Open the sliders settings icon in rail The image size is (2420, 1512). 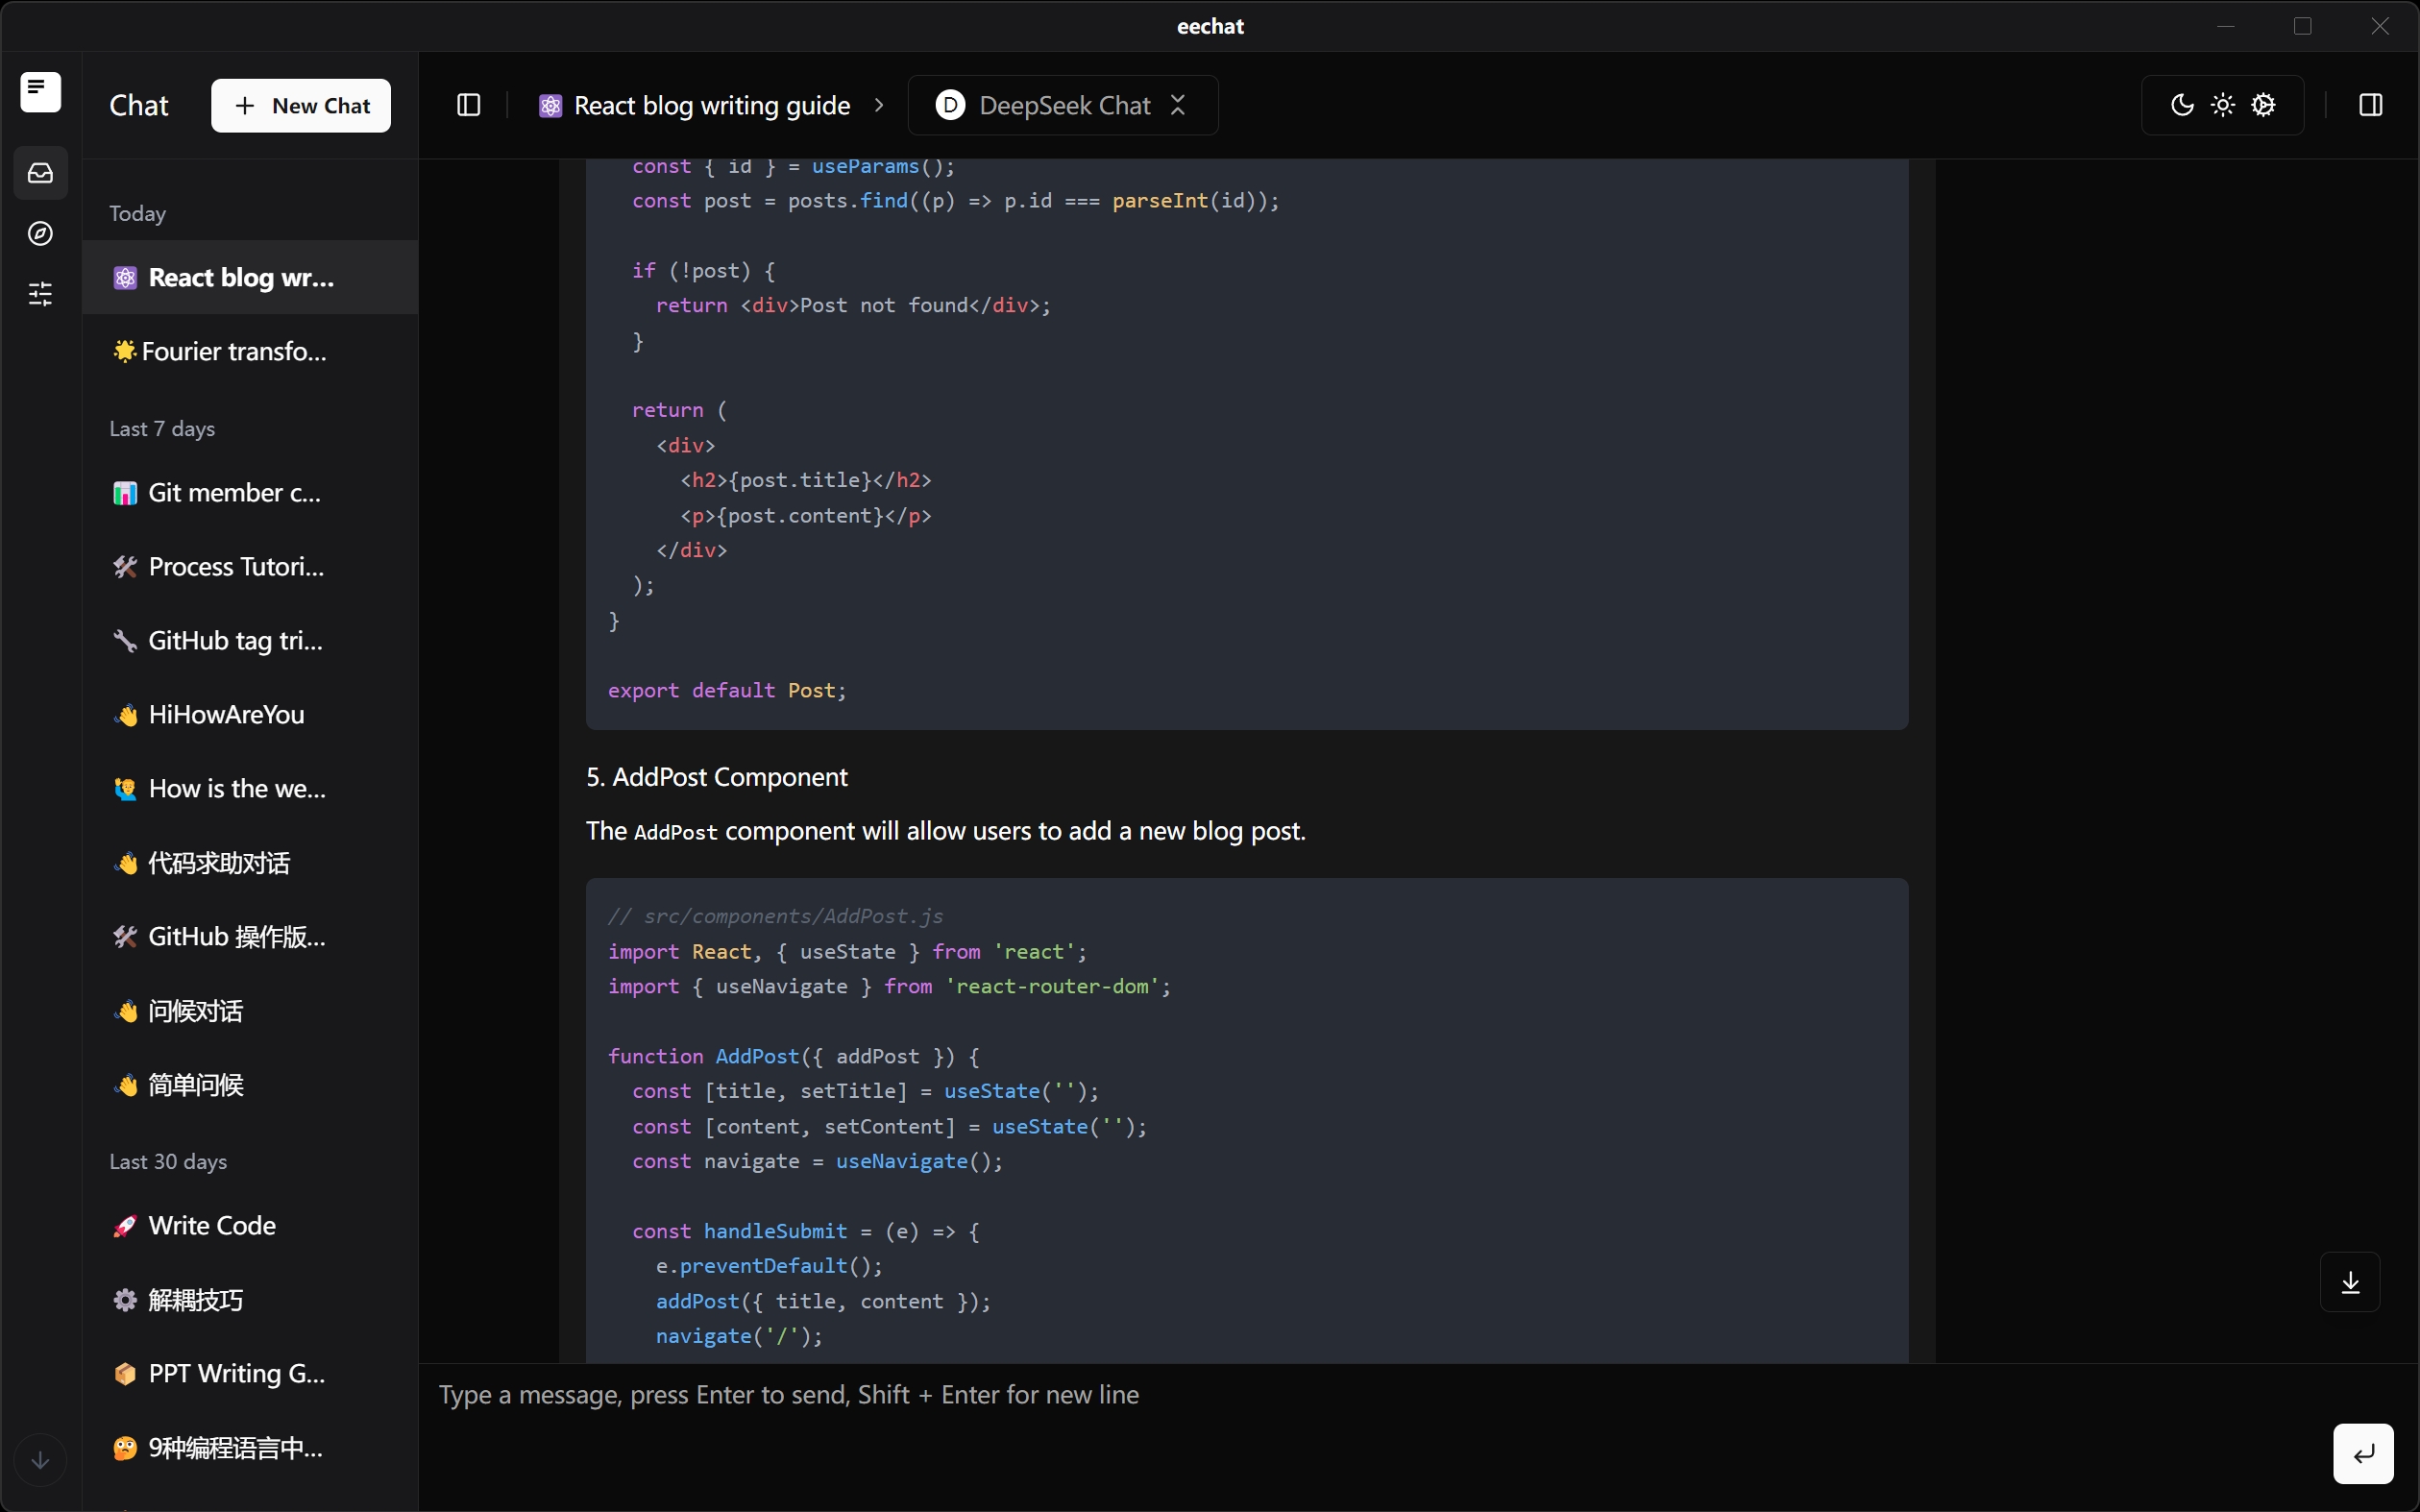click(40, 293)
